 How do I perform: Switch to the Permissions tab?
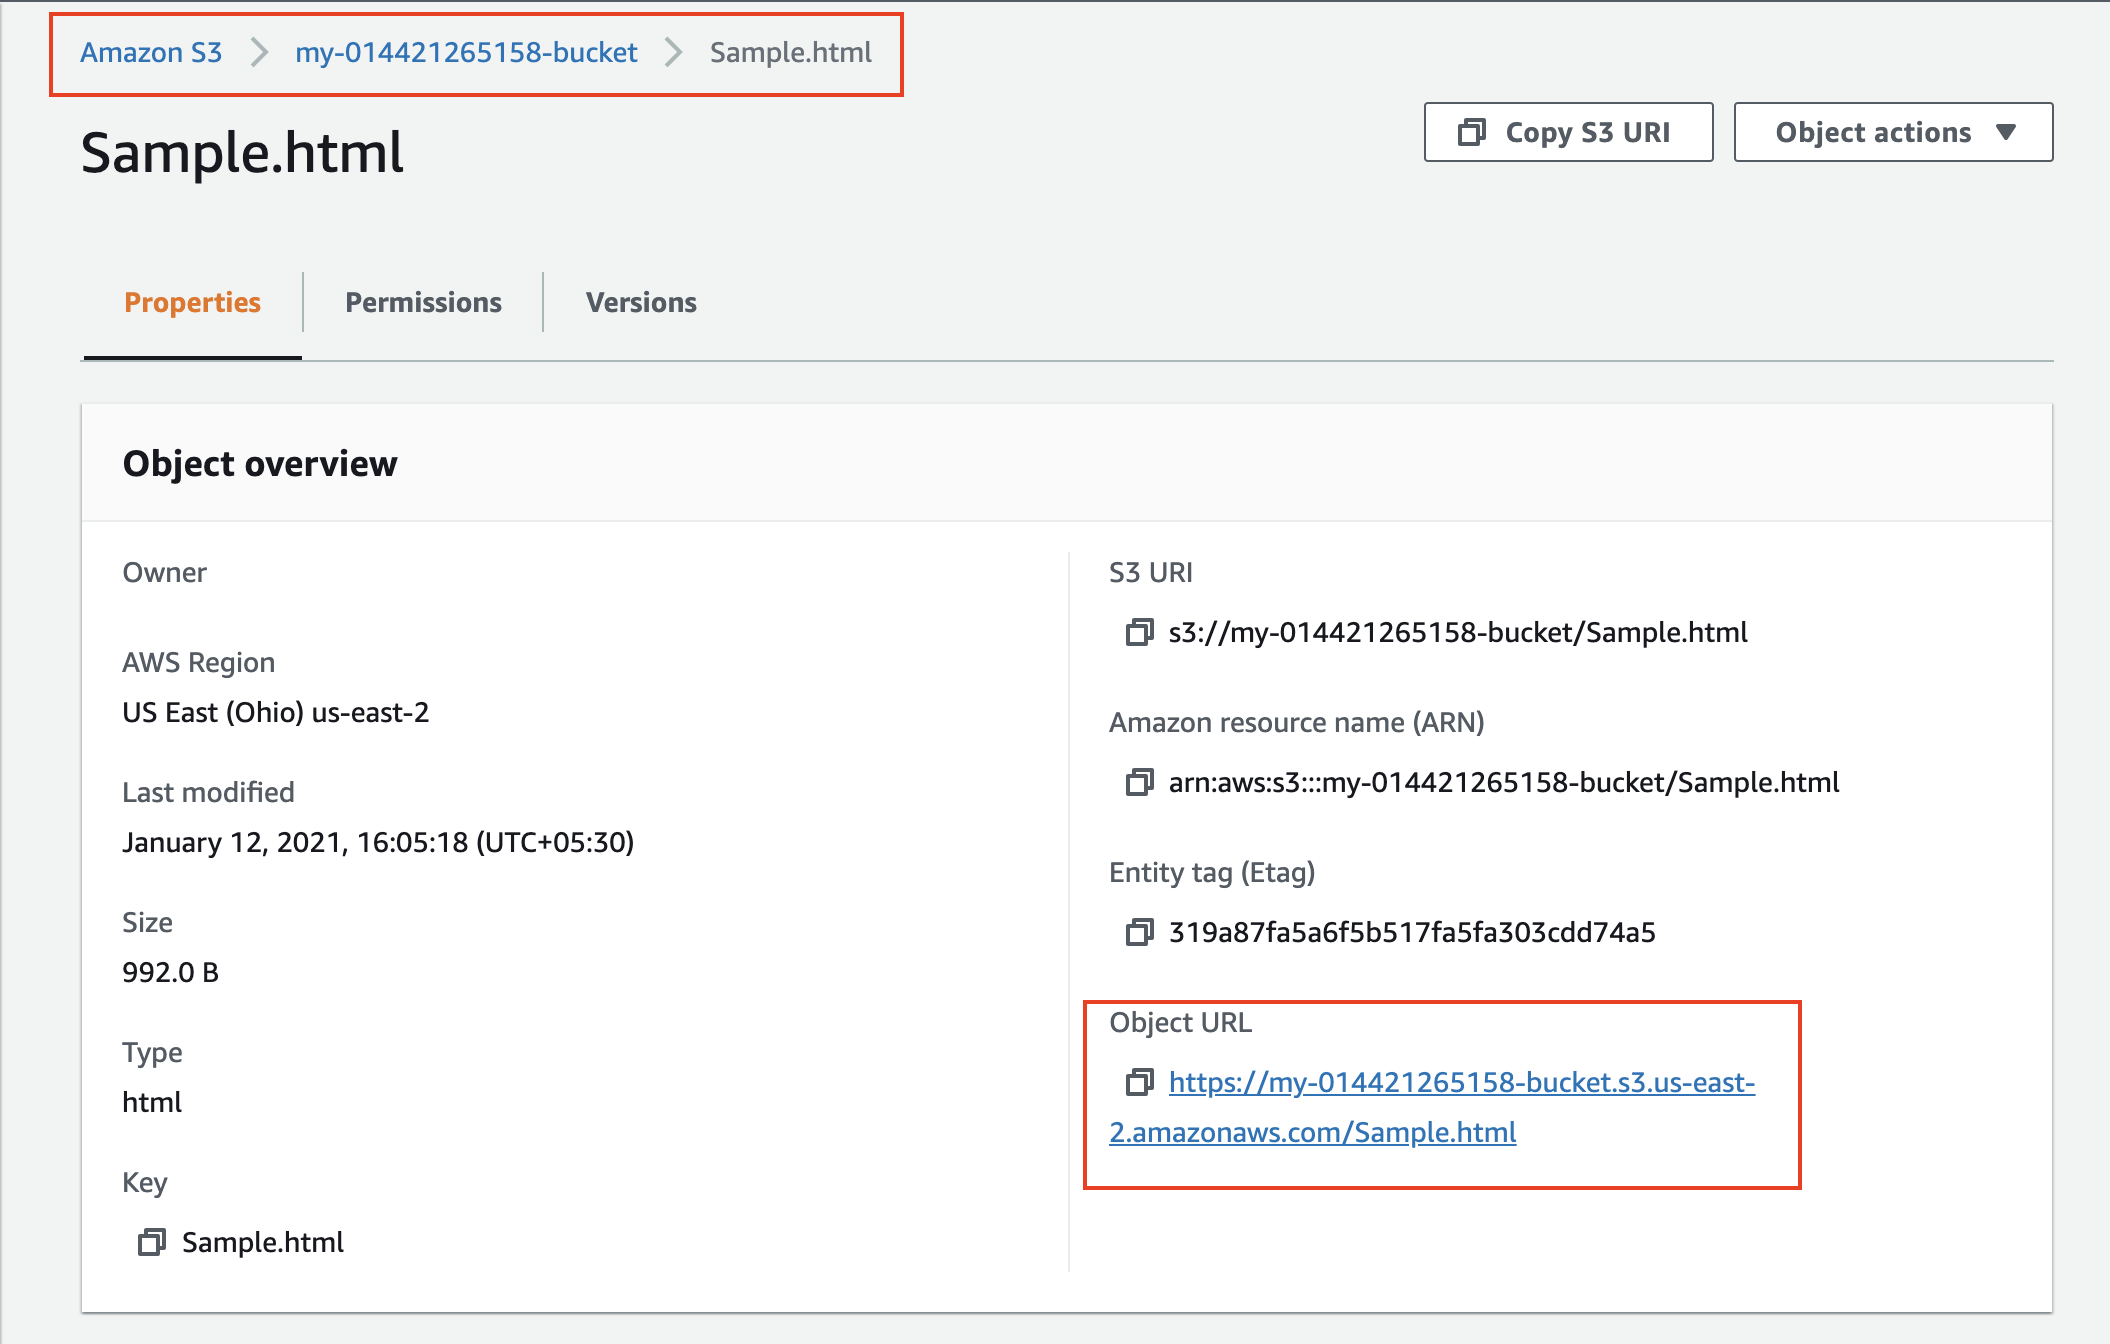[423, 302]
